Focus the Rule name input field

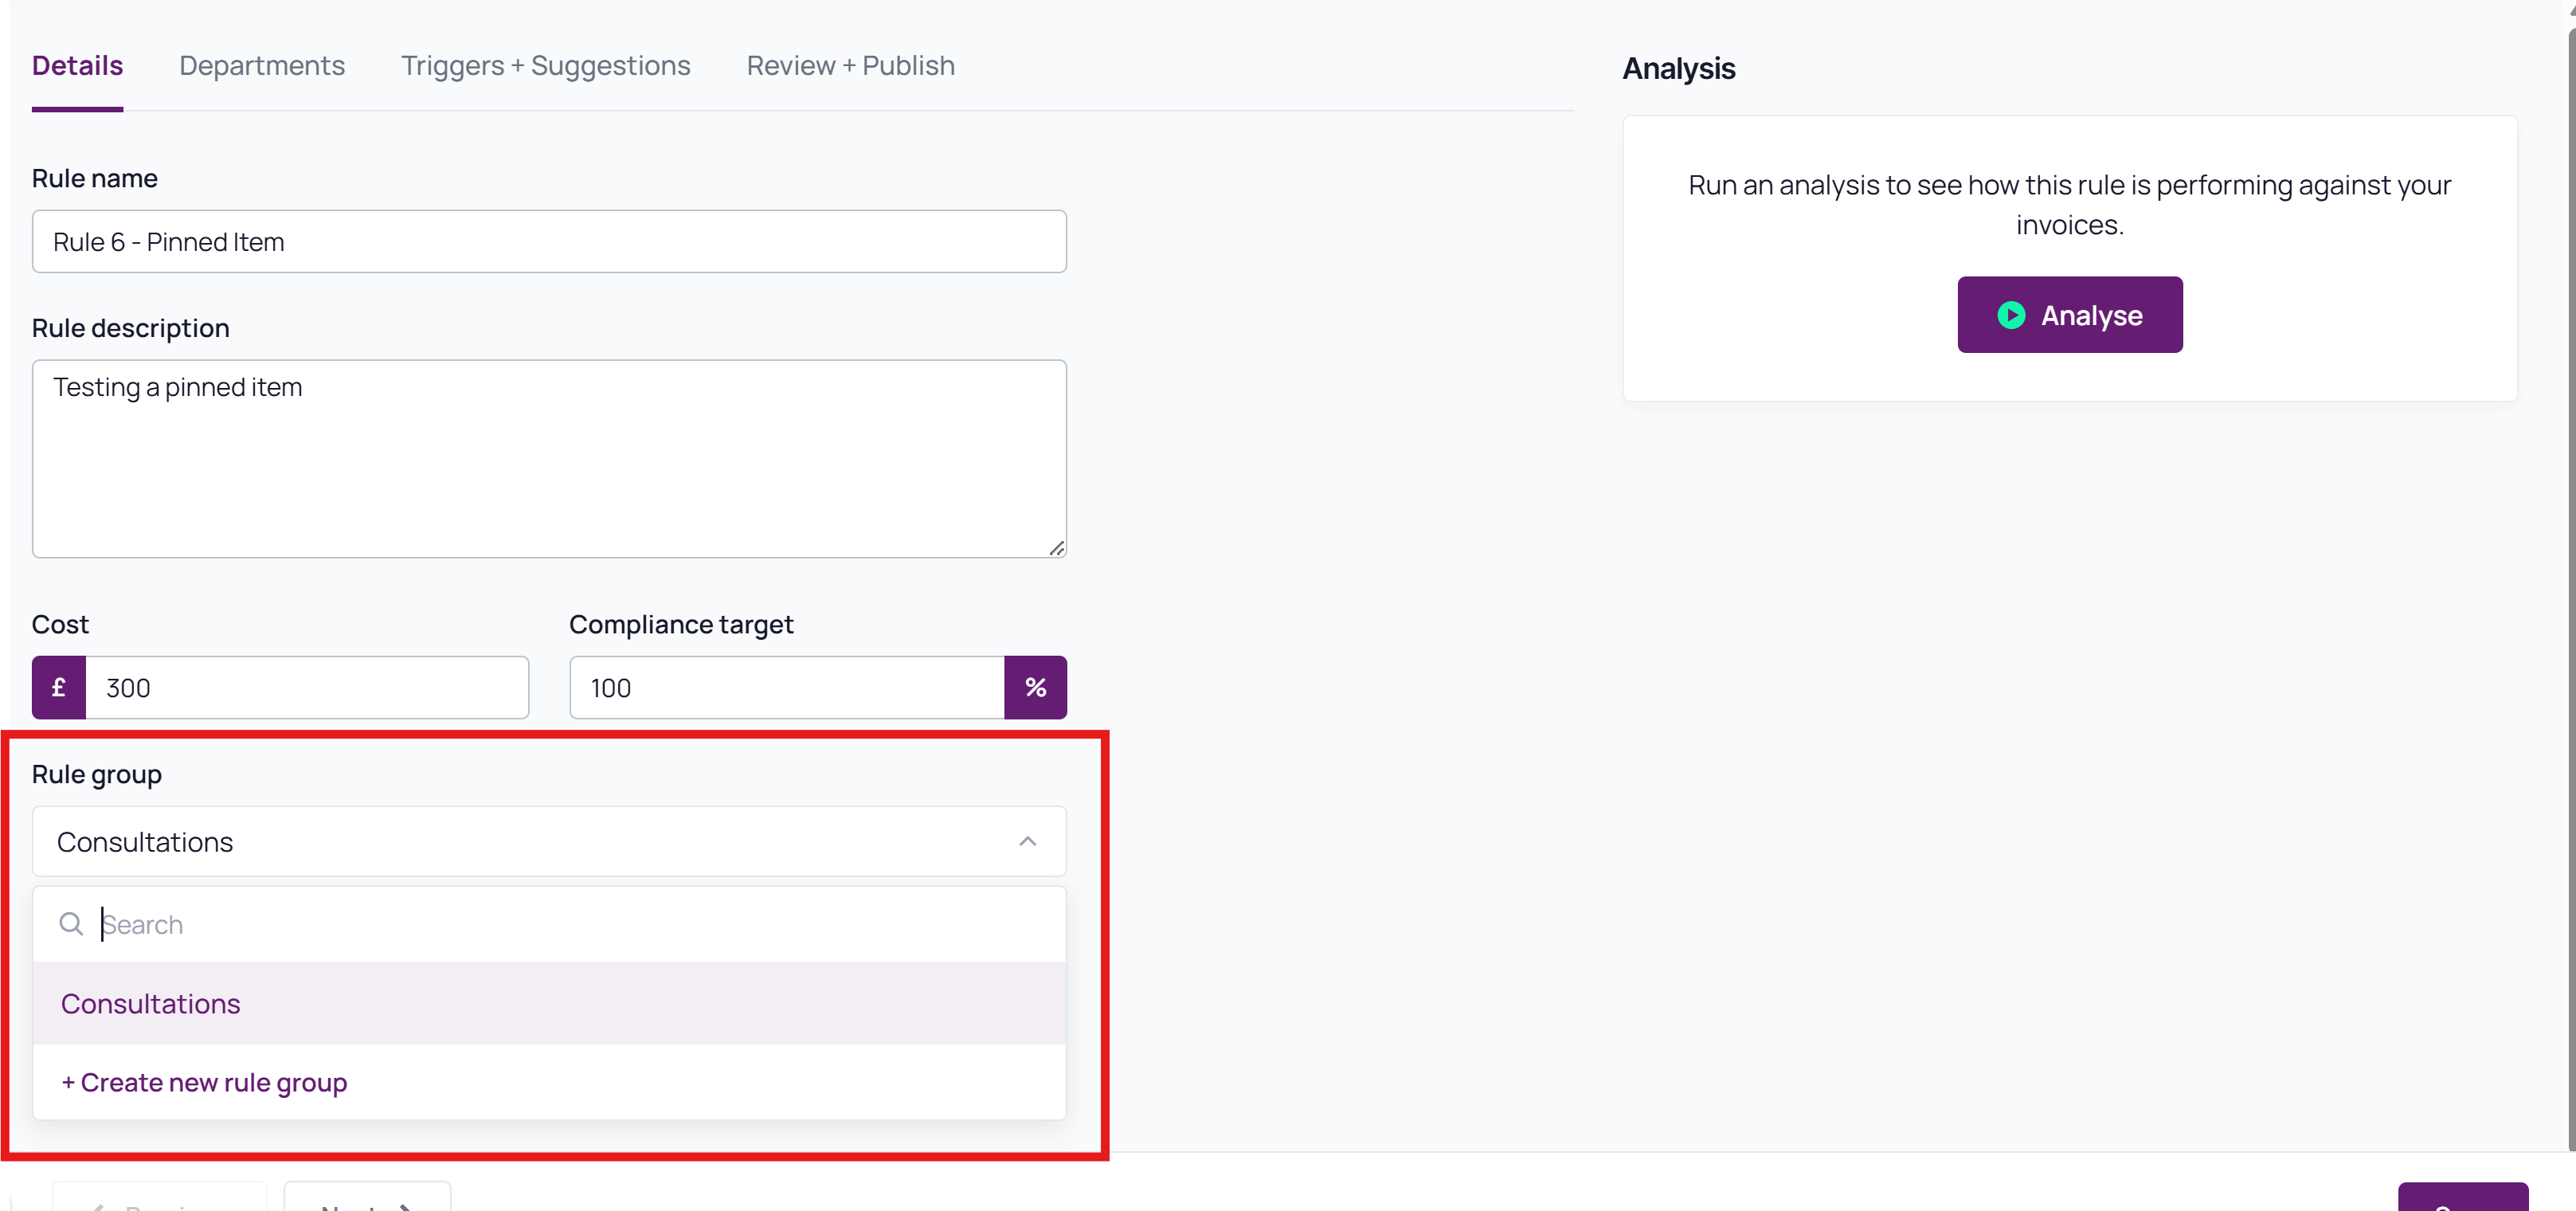point(549,242)
